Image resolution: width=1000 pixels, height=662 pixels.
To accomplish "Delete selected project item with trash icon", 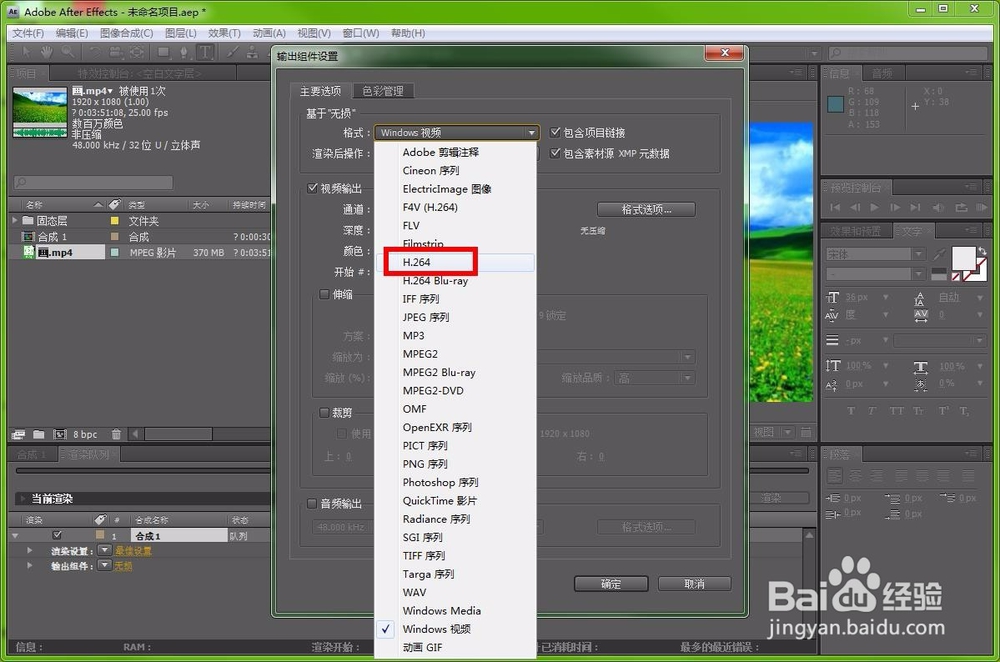I will [116, 434].
